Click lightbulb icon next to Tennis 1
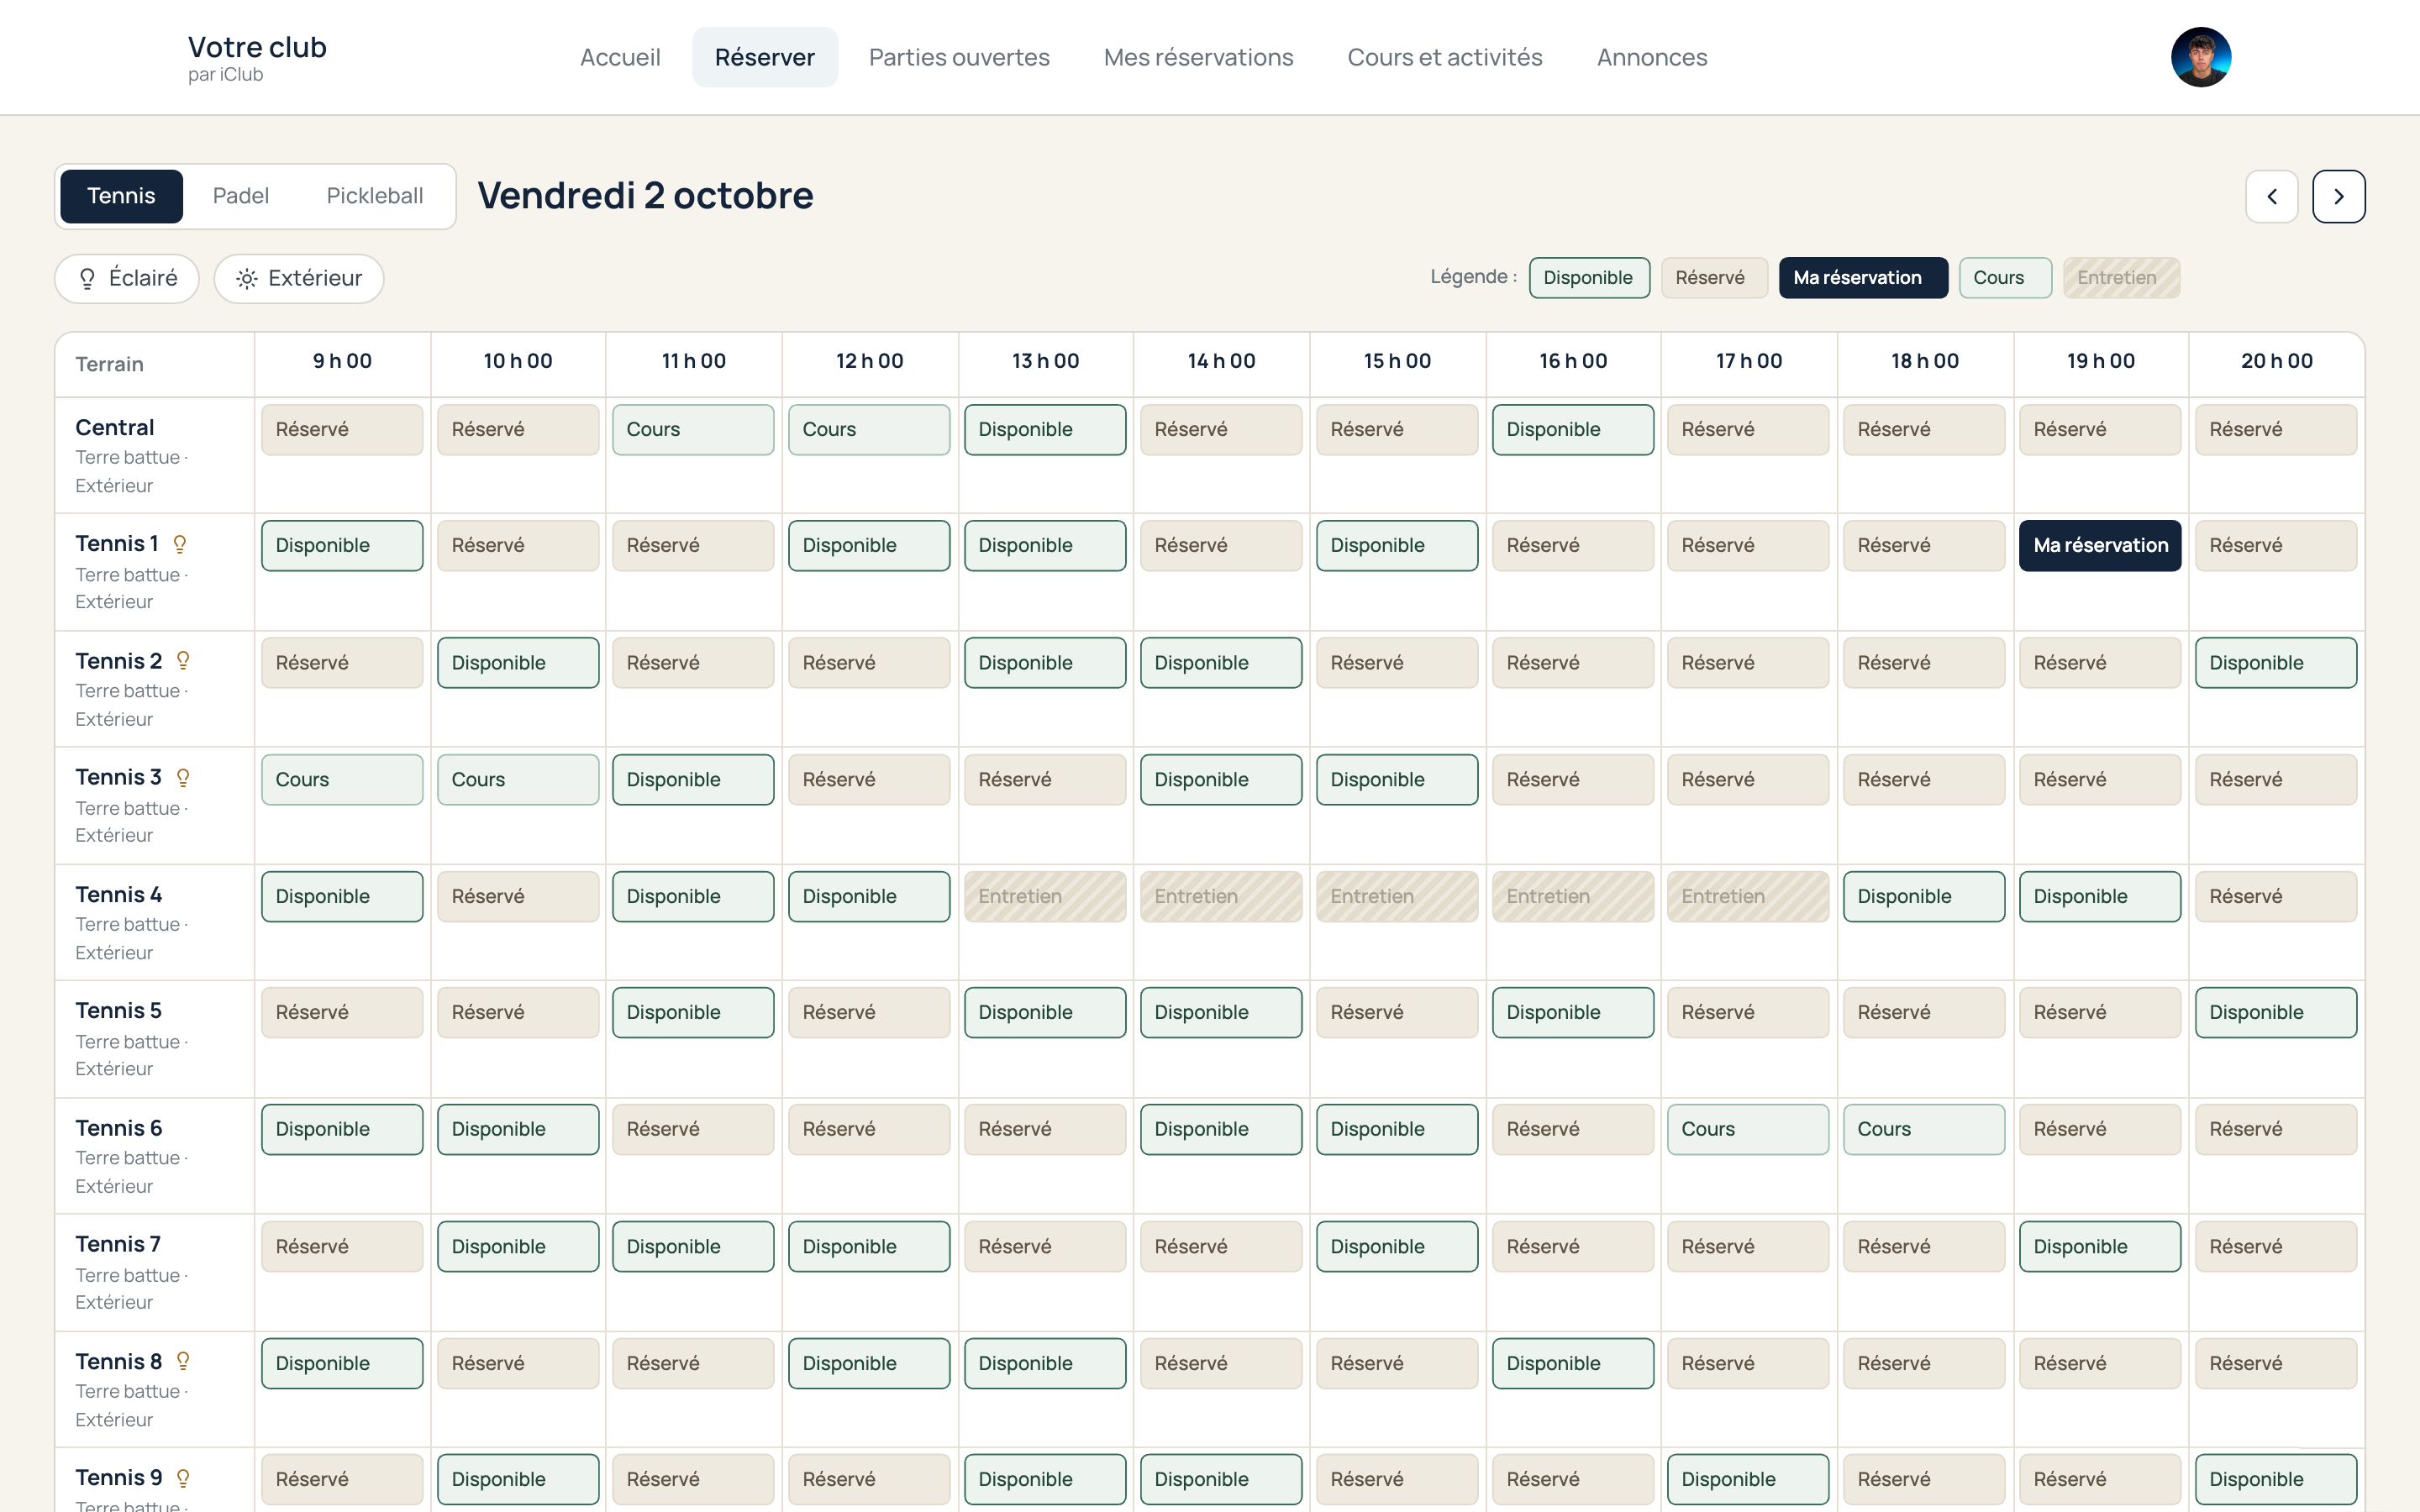The width and height of the screenshot is (2420, 1512). click(180, 544)
